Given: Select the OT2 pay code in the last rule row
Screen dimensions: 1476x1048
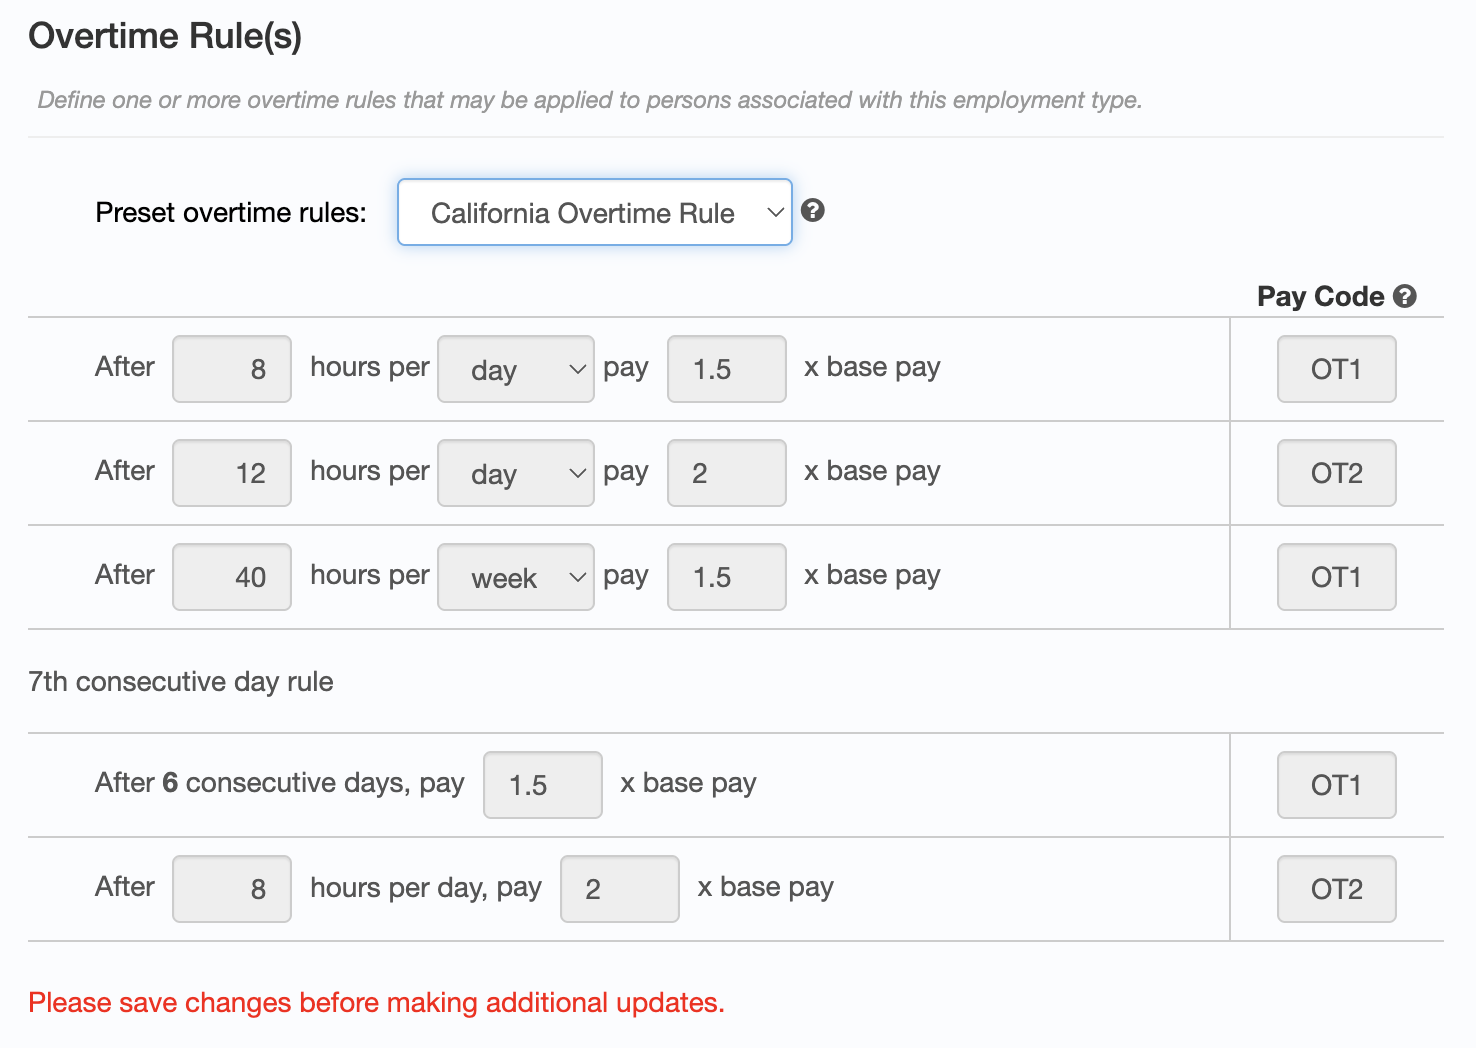Looking at the screenshot, I should point(1336,889).
